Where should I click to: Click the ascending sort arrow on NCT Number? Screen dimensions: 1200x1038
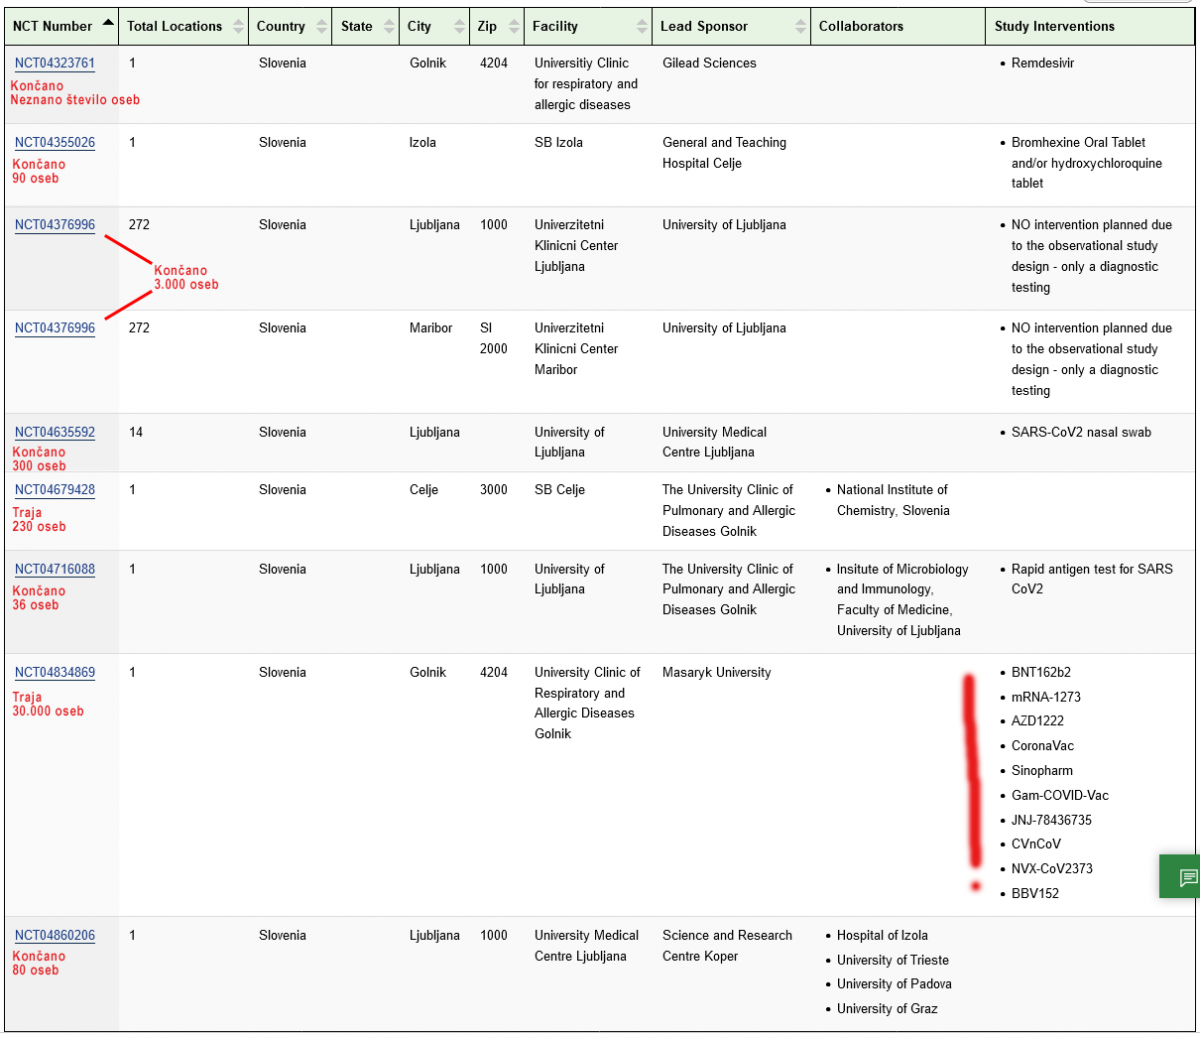pyautogui.click(x=108, y=24)
